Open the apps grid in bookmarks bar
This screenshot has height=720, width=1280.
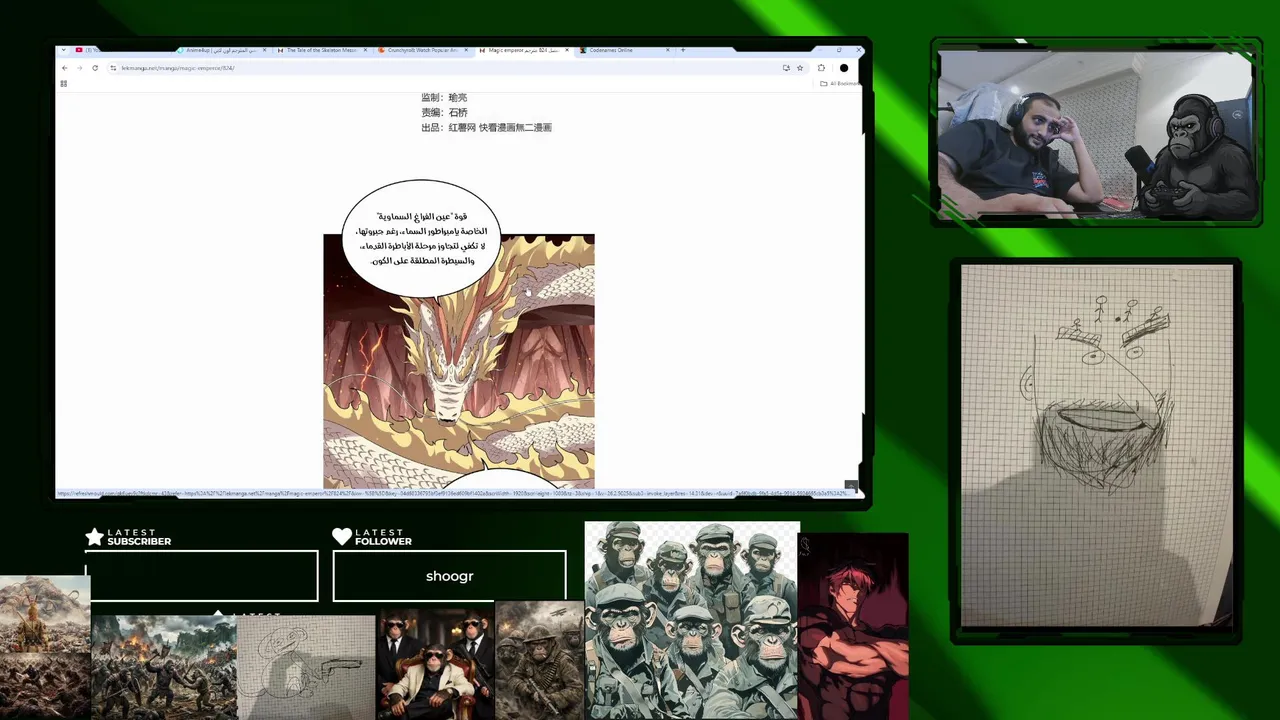pyautogui.click(x=64, y=83)
